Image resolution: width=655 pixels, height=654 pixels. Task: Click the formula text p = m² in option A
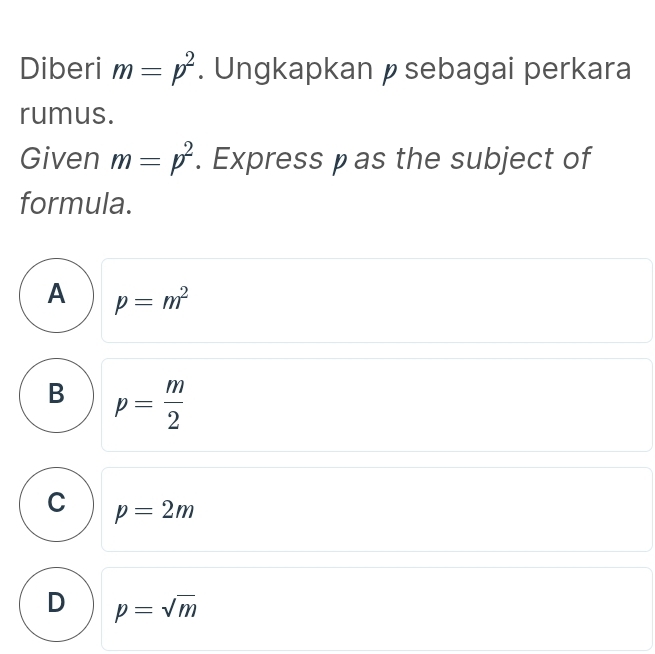[152, 300]
